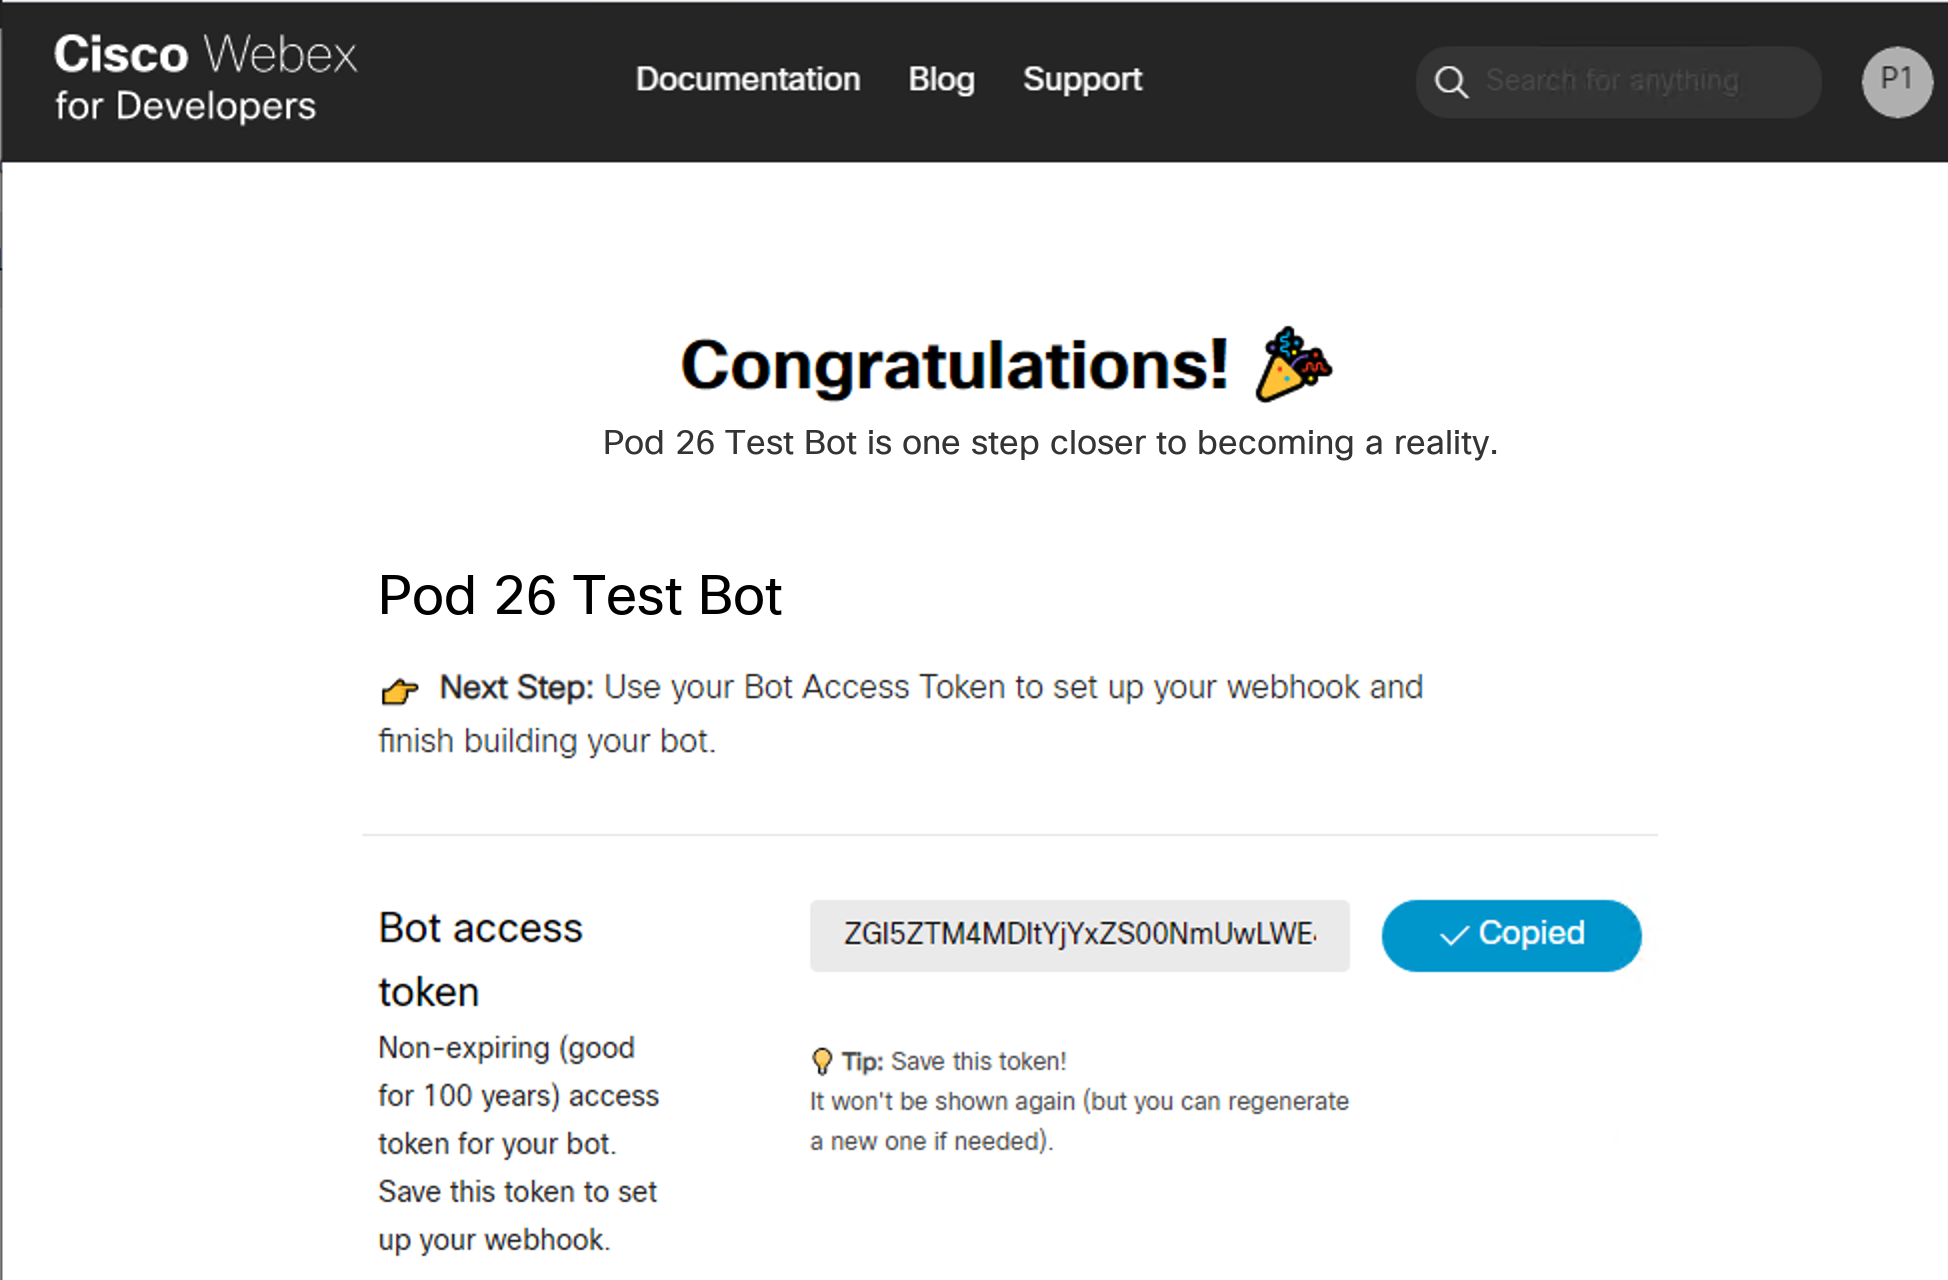
Task: Click the 'Bot access token' label
Action: [479, 958]
